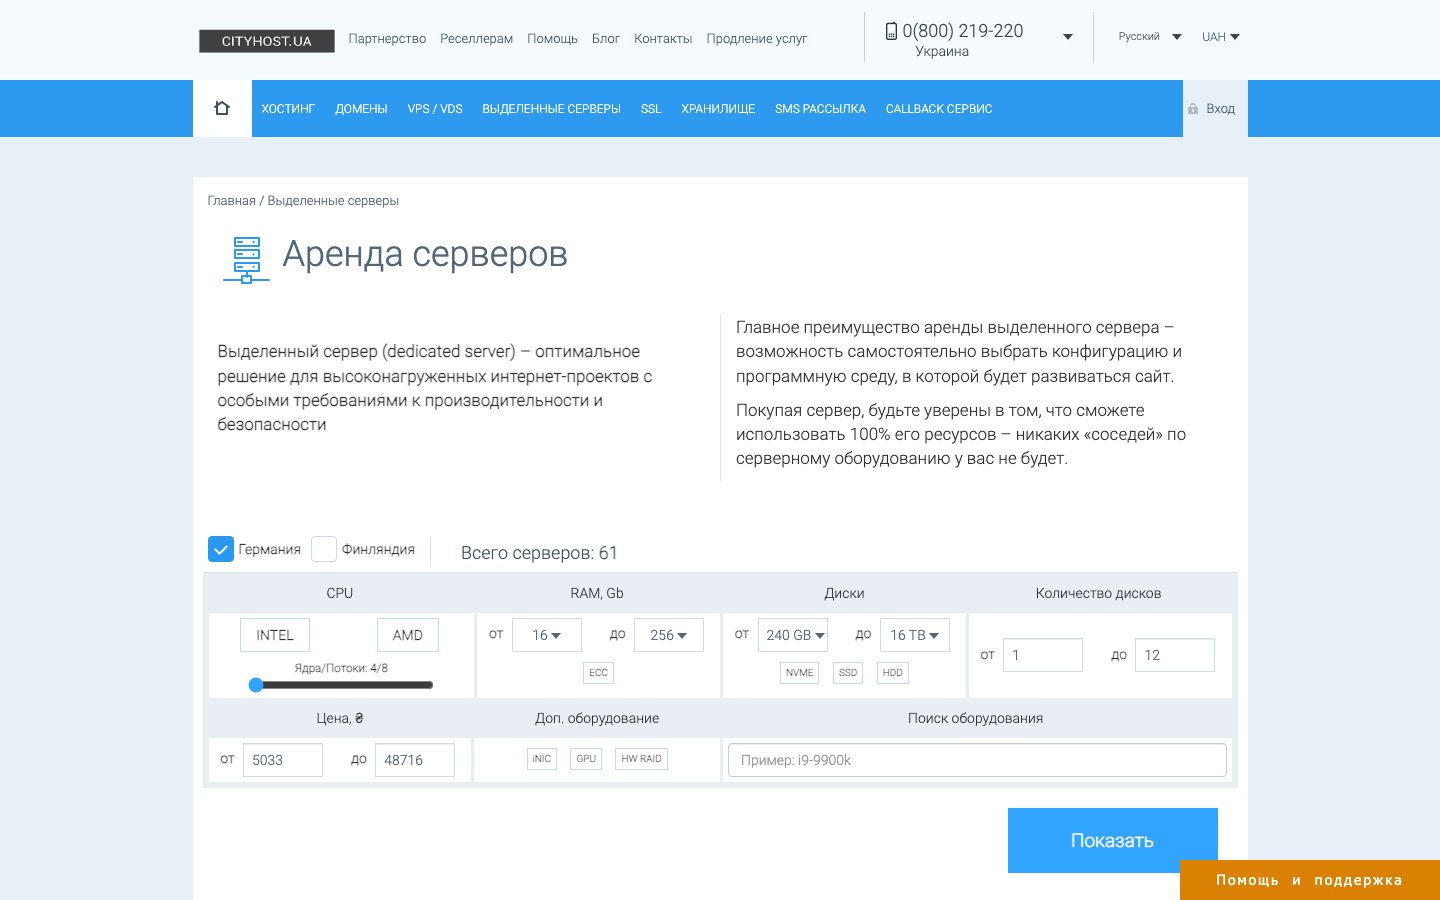
Task: Open the ДОМЕНЫ menu
Action: [361, 109]
